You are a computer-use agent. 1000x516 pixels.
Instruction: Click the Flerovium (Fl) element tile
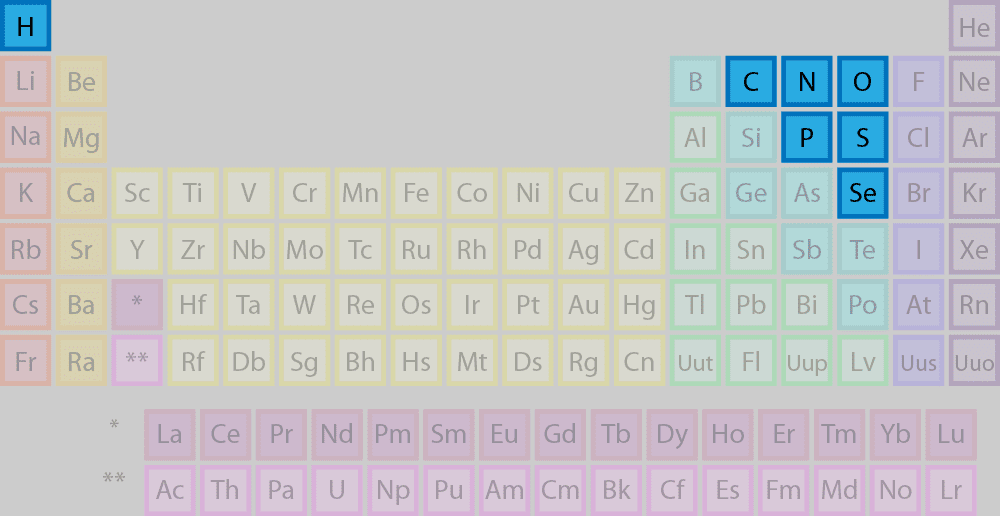click(x=751, y=361)
